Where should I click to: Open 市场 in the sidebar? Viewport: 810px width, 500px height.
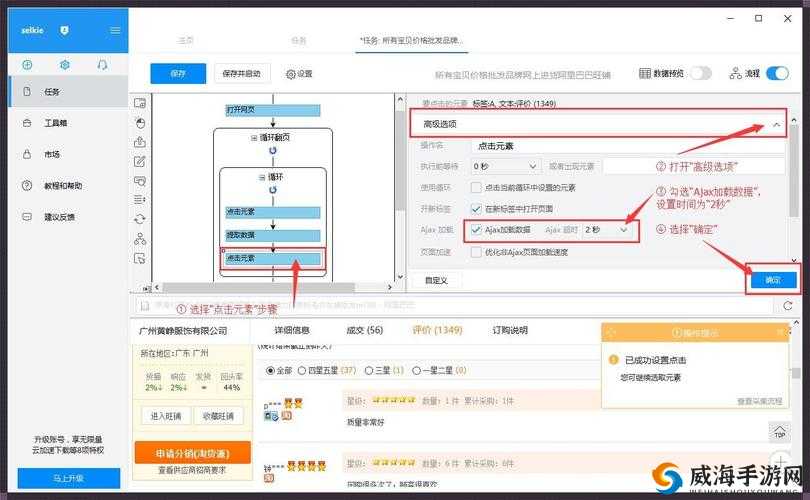click(69, 154)
